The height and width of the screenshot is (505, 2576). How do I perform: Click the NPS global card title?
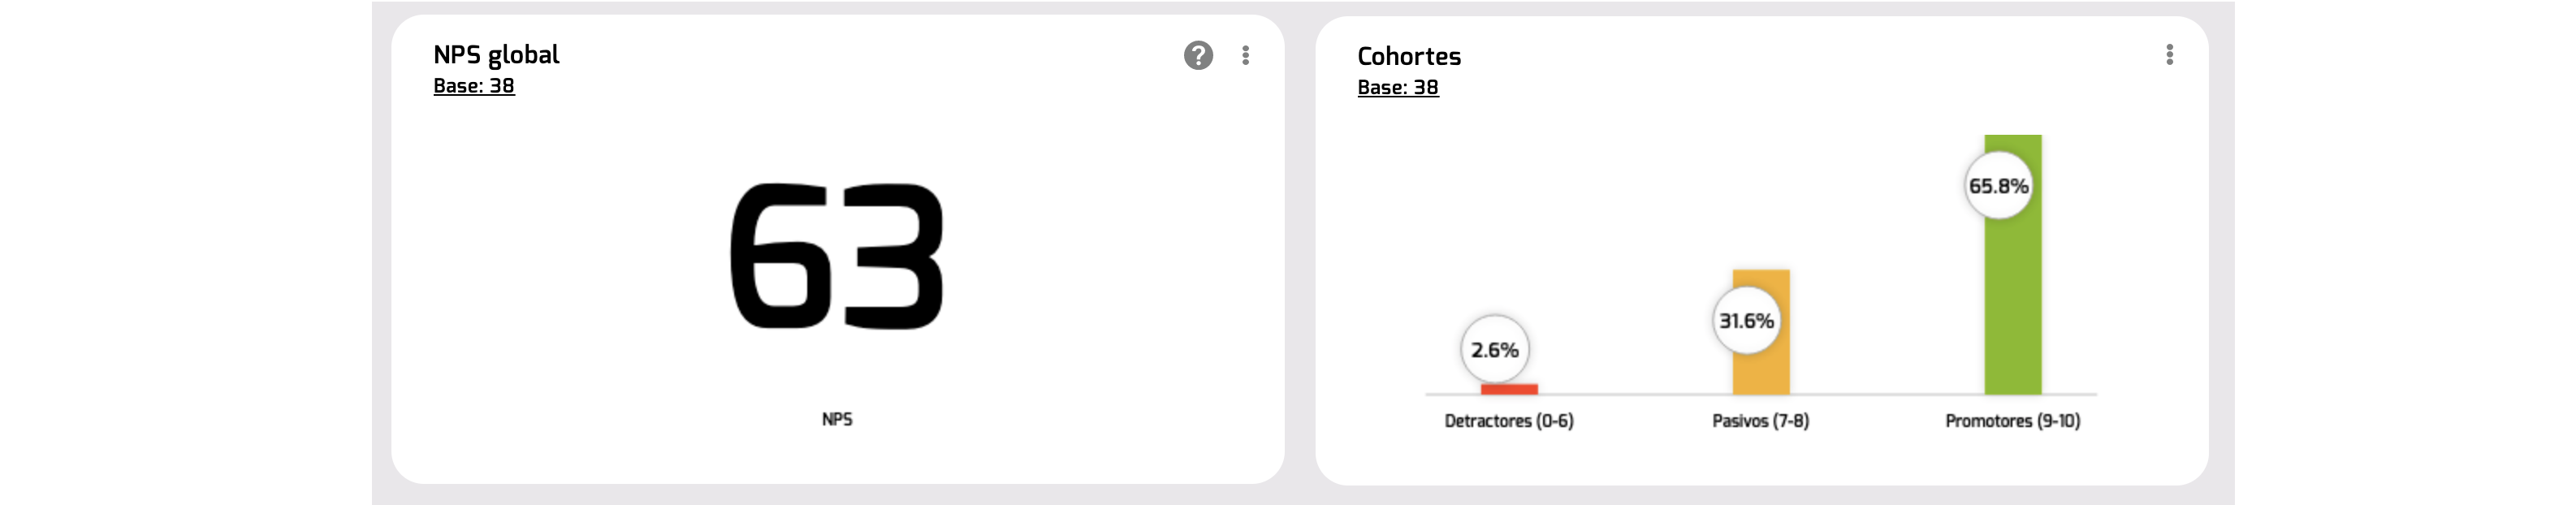496,55
